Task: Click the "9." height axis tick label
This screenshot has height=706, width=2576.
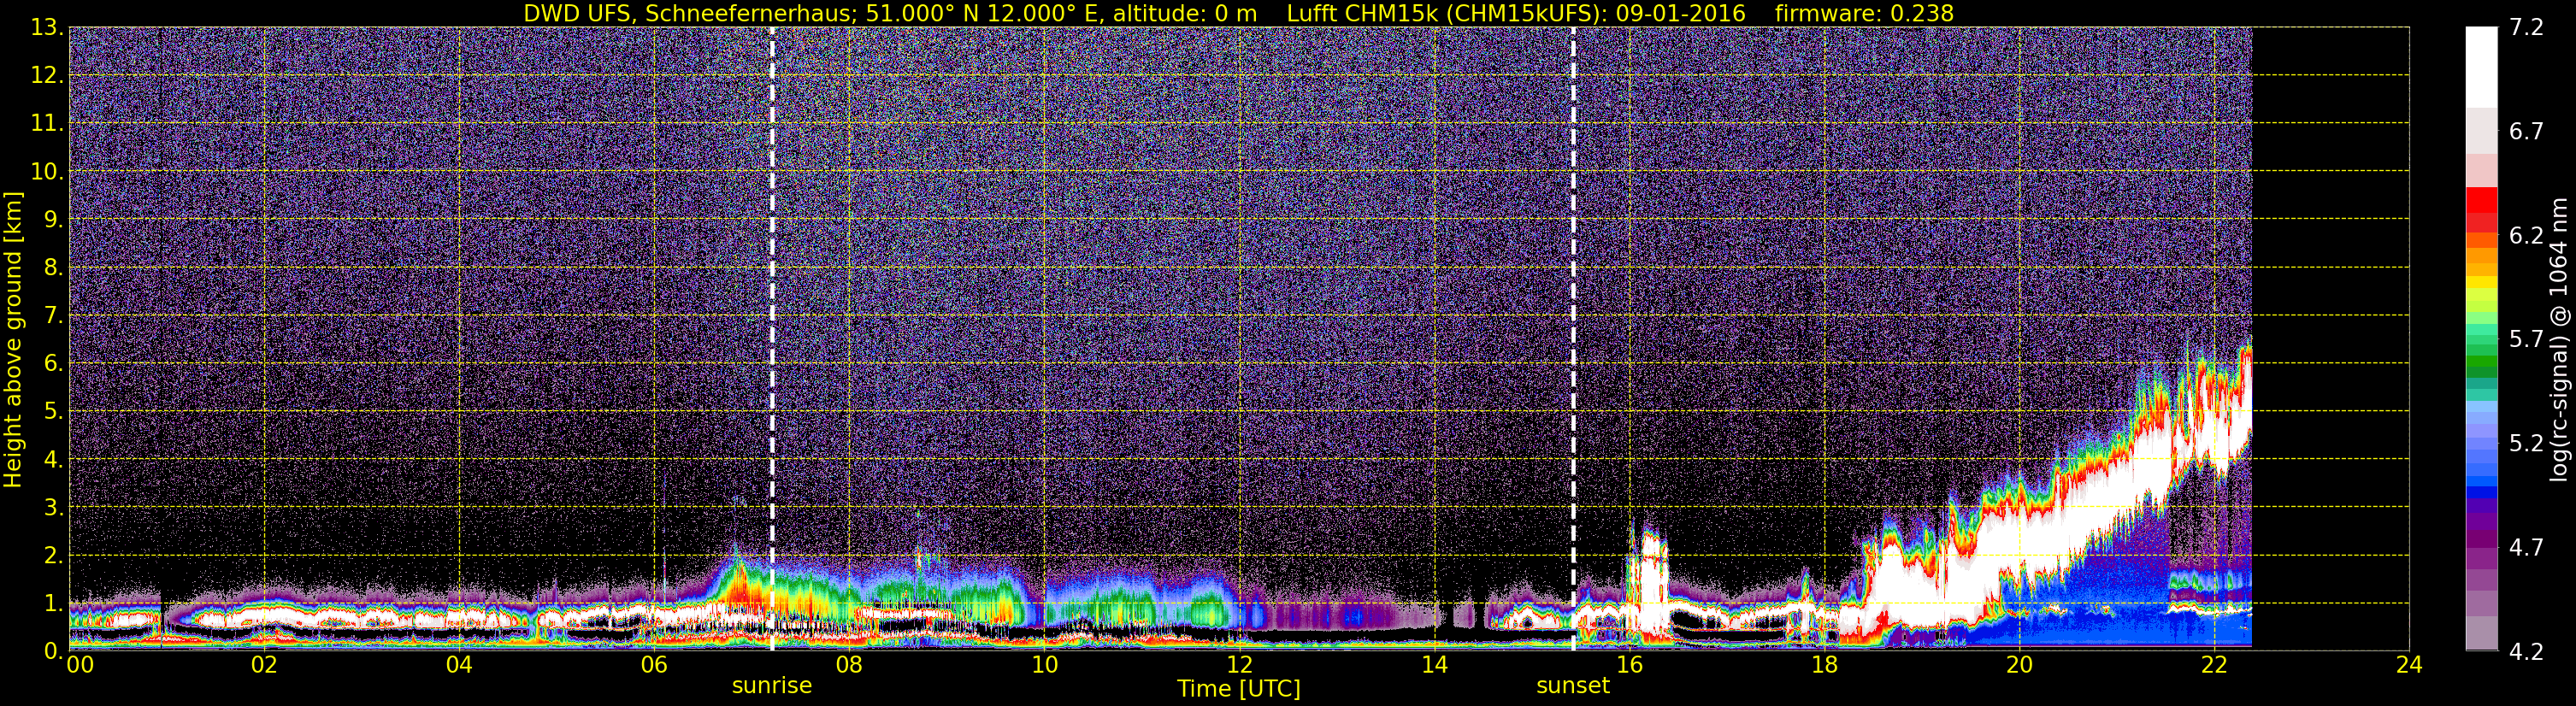Action: click(54, 220)
